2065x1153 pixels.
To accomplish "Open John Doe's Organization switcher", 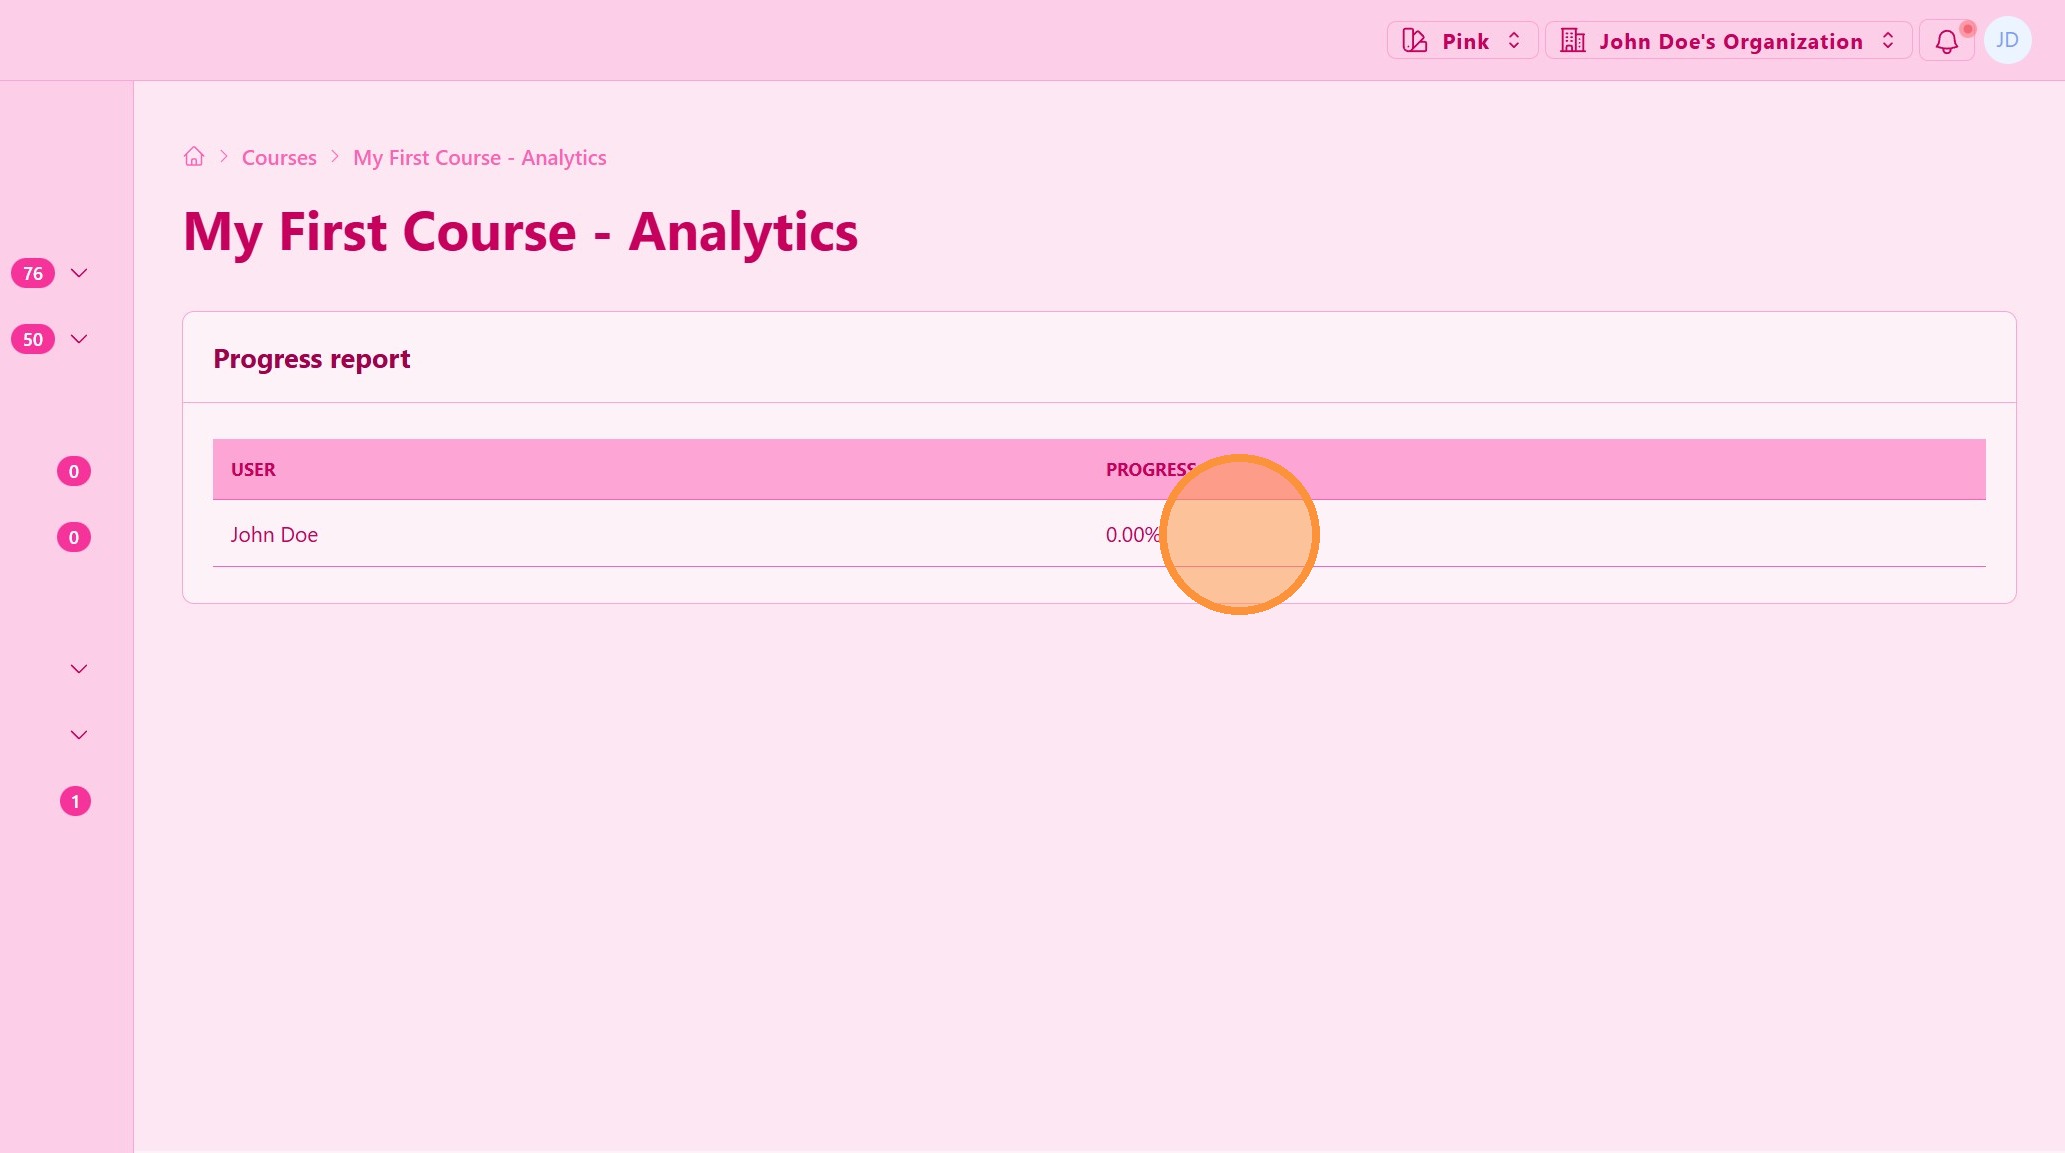I will point(1729,41).
